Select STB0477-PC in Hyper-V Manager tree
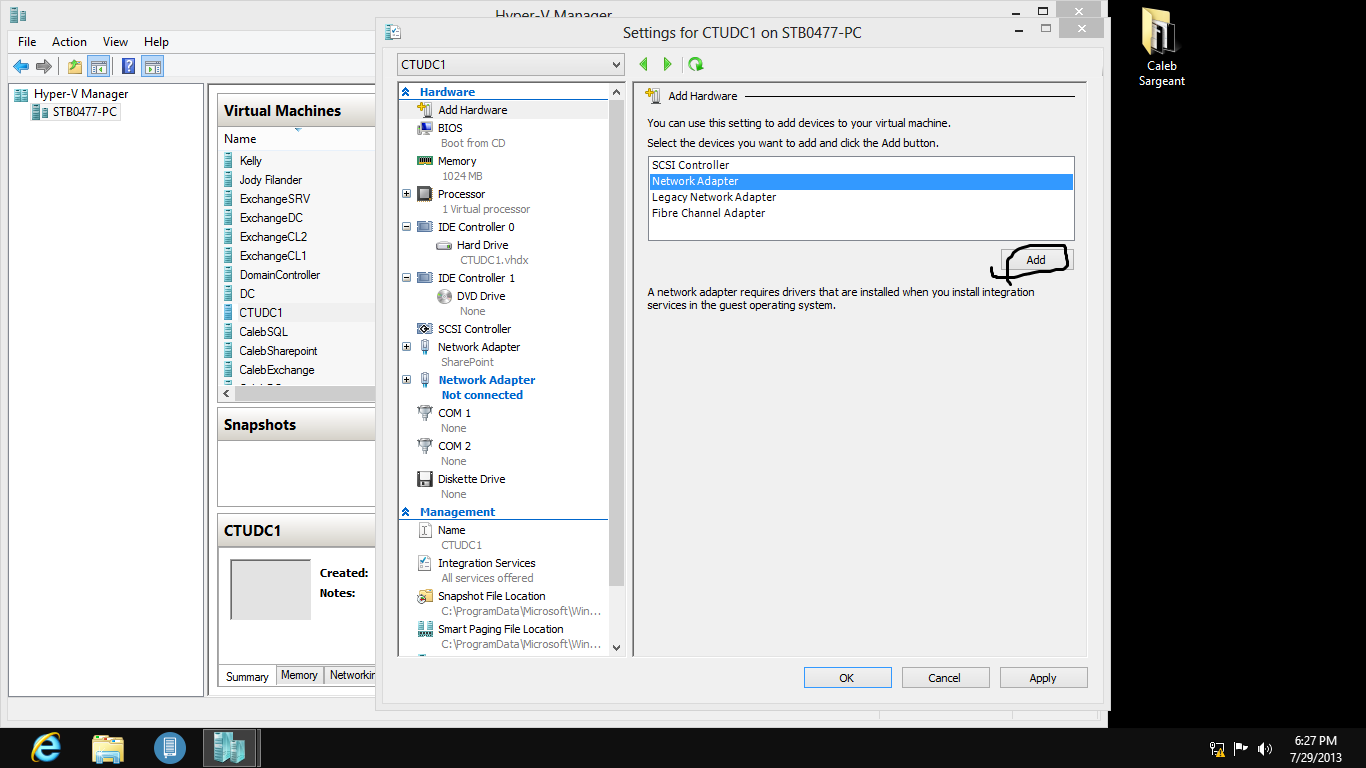This screenshot has width=1366, height=768. point(76,112)
